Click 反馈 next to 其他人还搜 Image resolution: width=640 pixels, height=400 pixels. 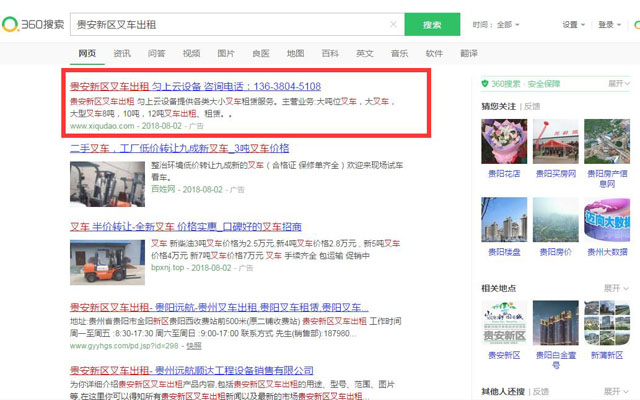(x=541, y=391)
